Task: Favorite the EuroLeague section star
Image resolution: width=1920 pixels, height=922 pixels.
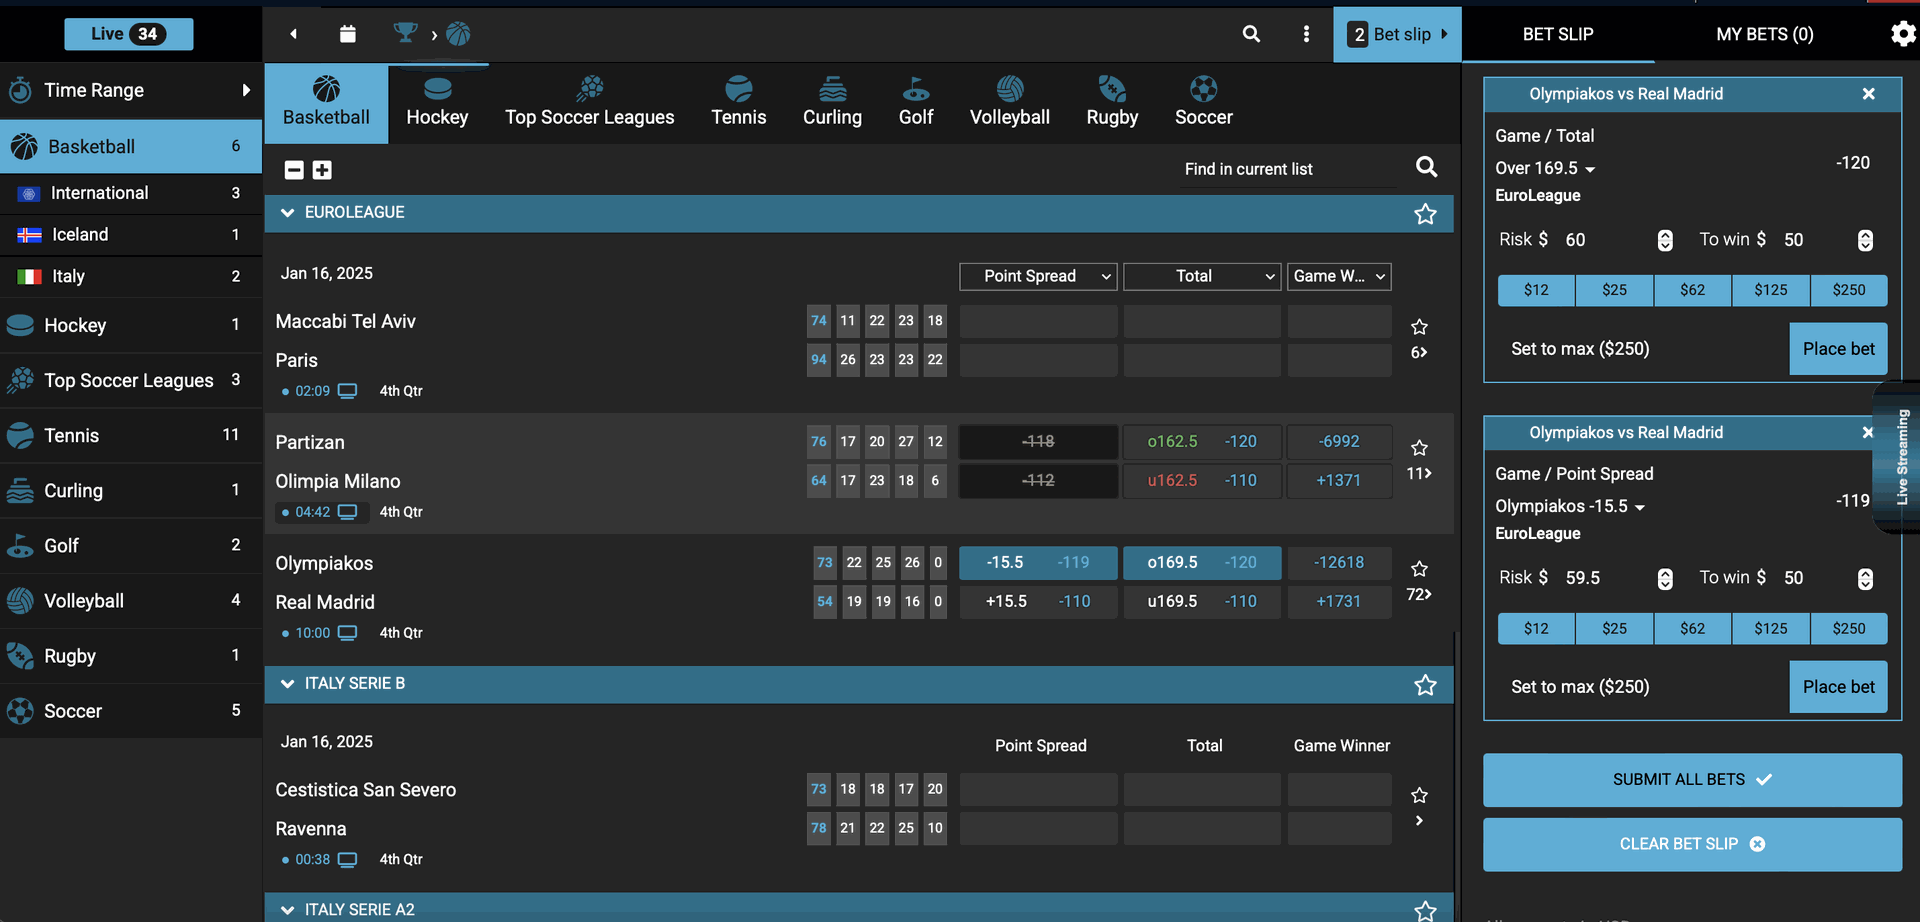Action: click(x=1425, y=214)
